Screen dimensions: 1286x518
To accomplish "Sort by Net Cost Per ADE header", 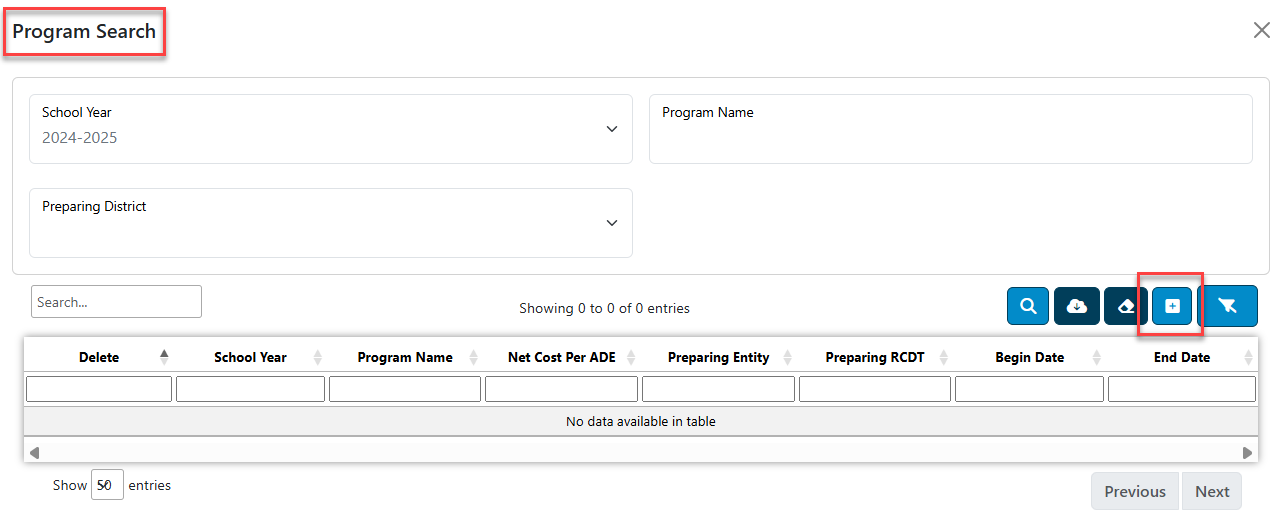I will pos(561,357).
